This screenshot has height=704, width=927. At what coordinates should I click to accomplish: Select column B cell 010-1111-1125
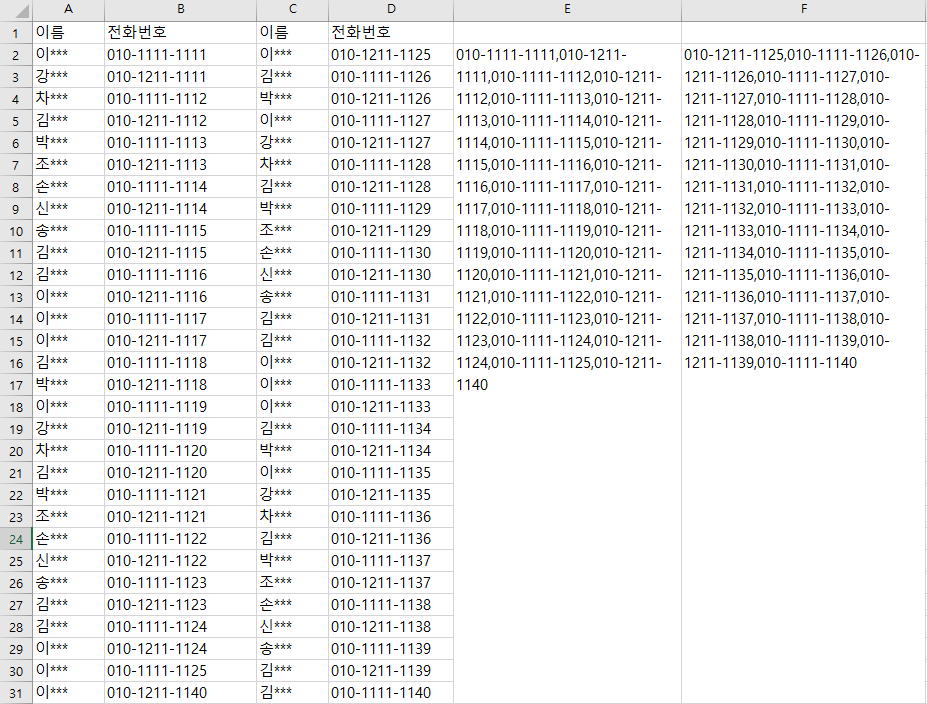[180, 670]
